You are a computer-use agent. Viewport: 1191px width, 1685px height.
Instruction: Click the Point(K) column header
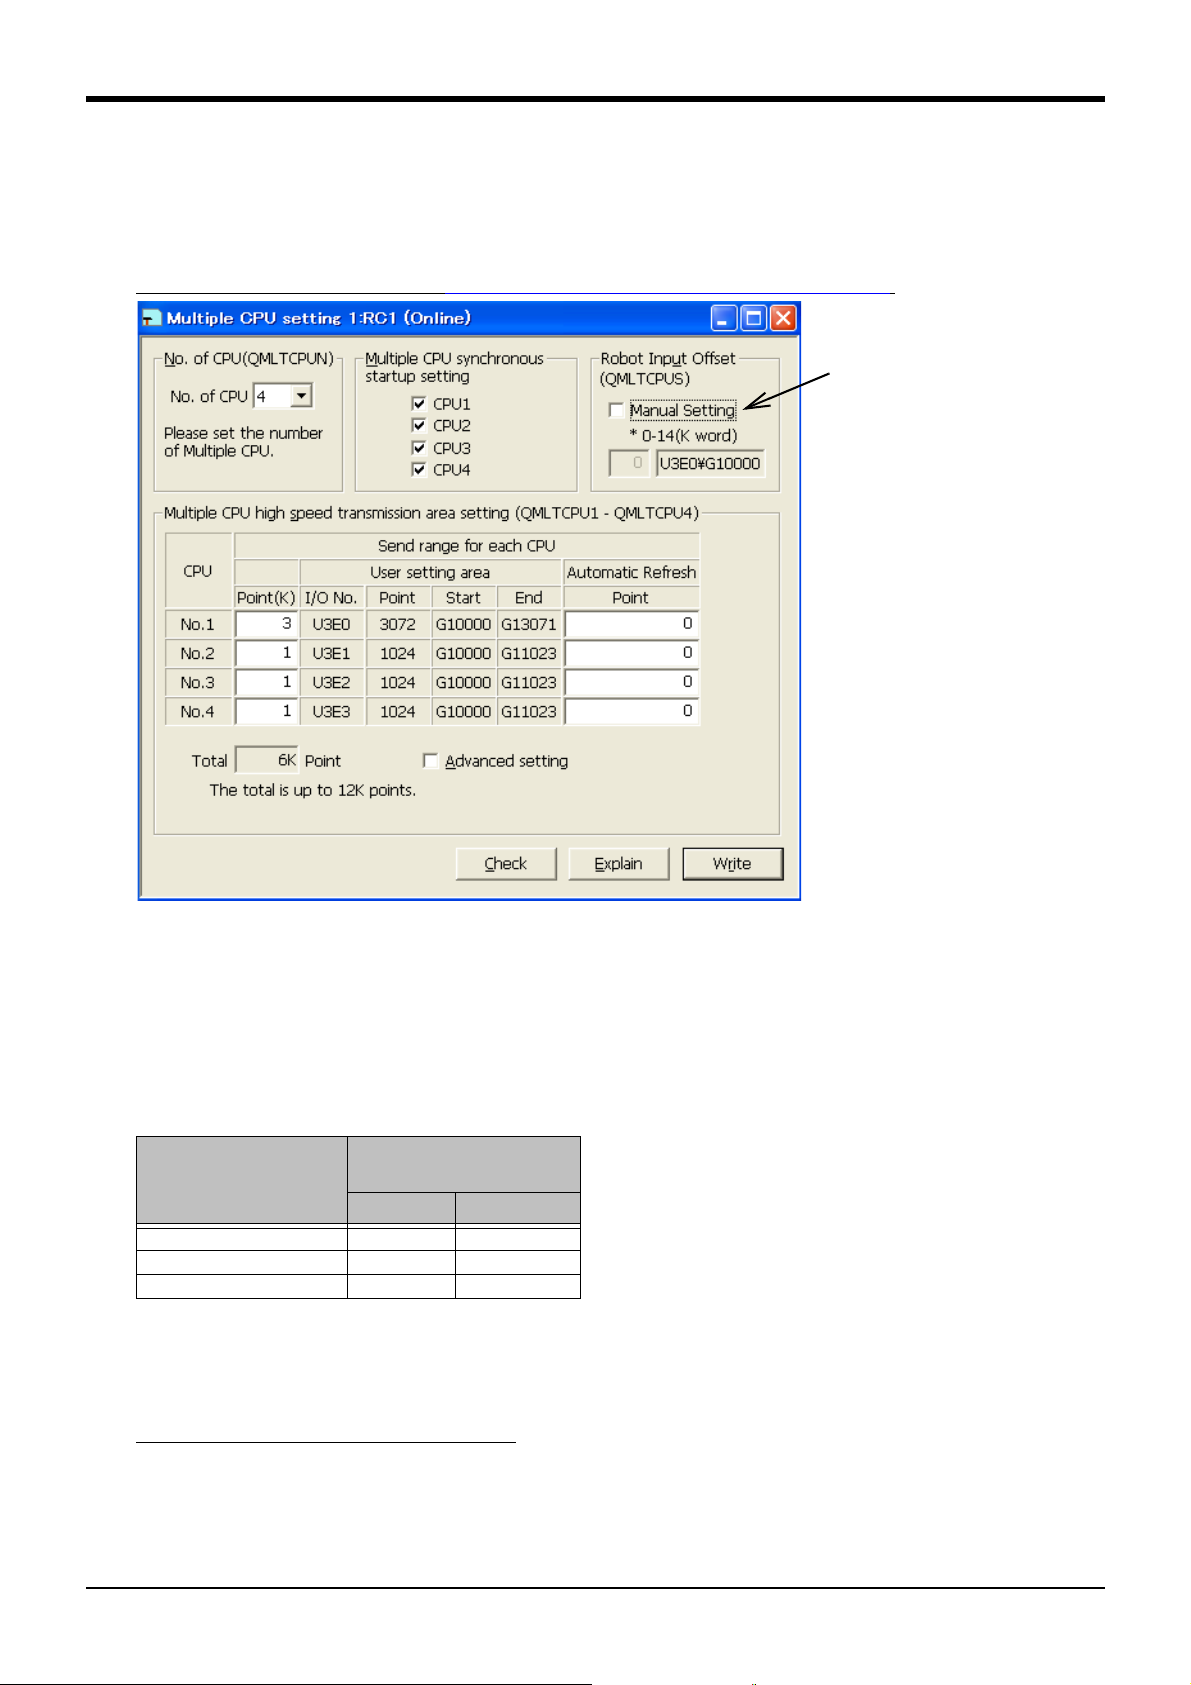tap(266, 598)
